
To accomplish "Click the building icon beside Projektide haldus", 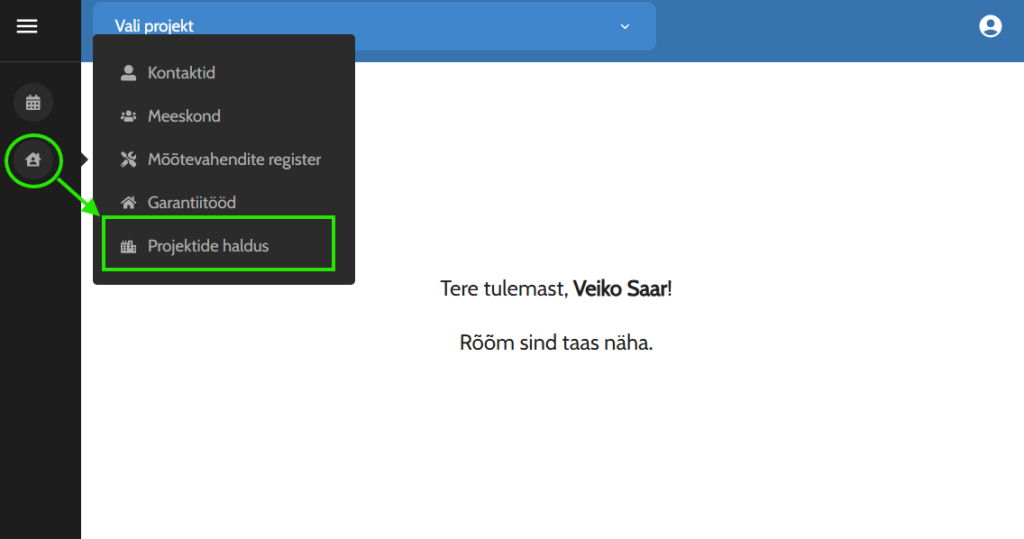I will pyautogui.click(x=128, y=246).
